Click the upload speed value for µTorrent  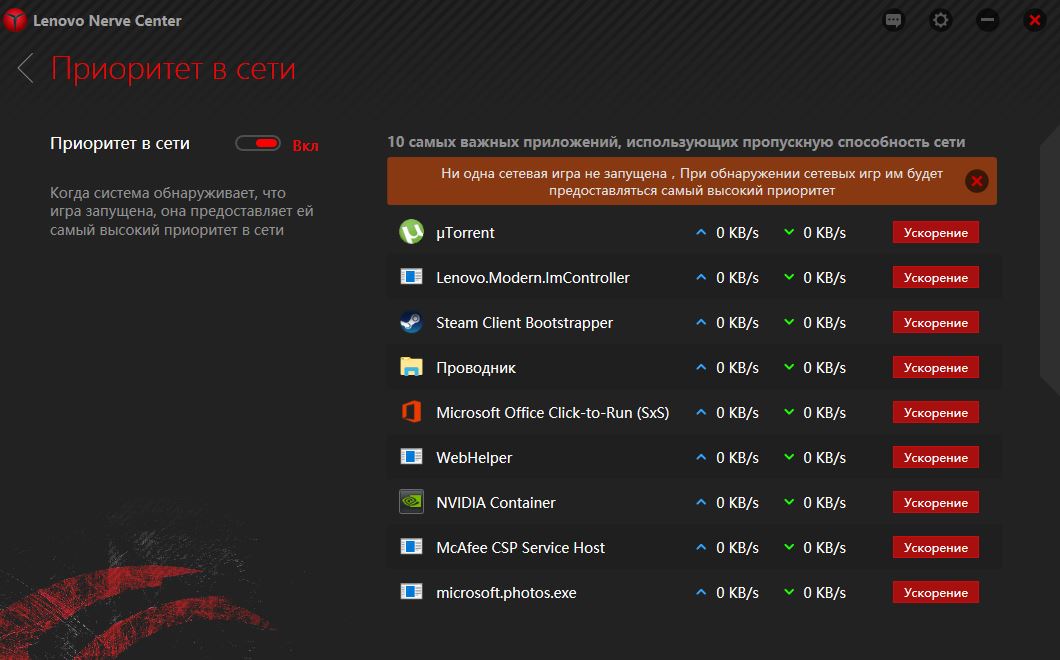(x=737, y=233)
